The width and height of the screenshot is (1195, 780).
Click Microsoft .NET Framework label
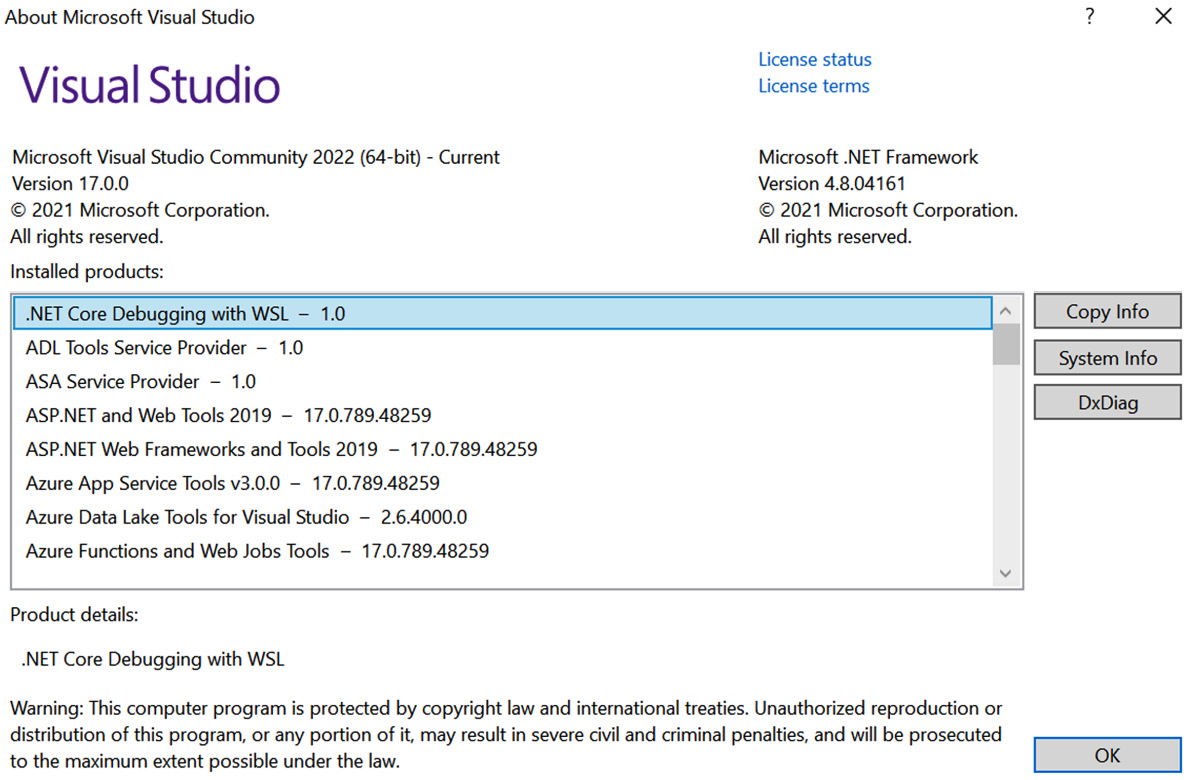click(868, 157)
